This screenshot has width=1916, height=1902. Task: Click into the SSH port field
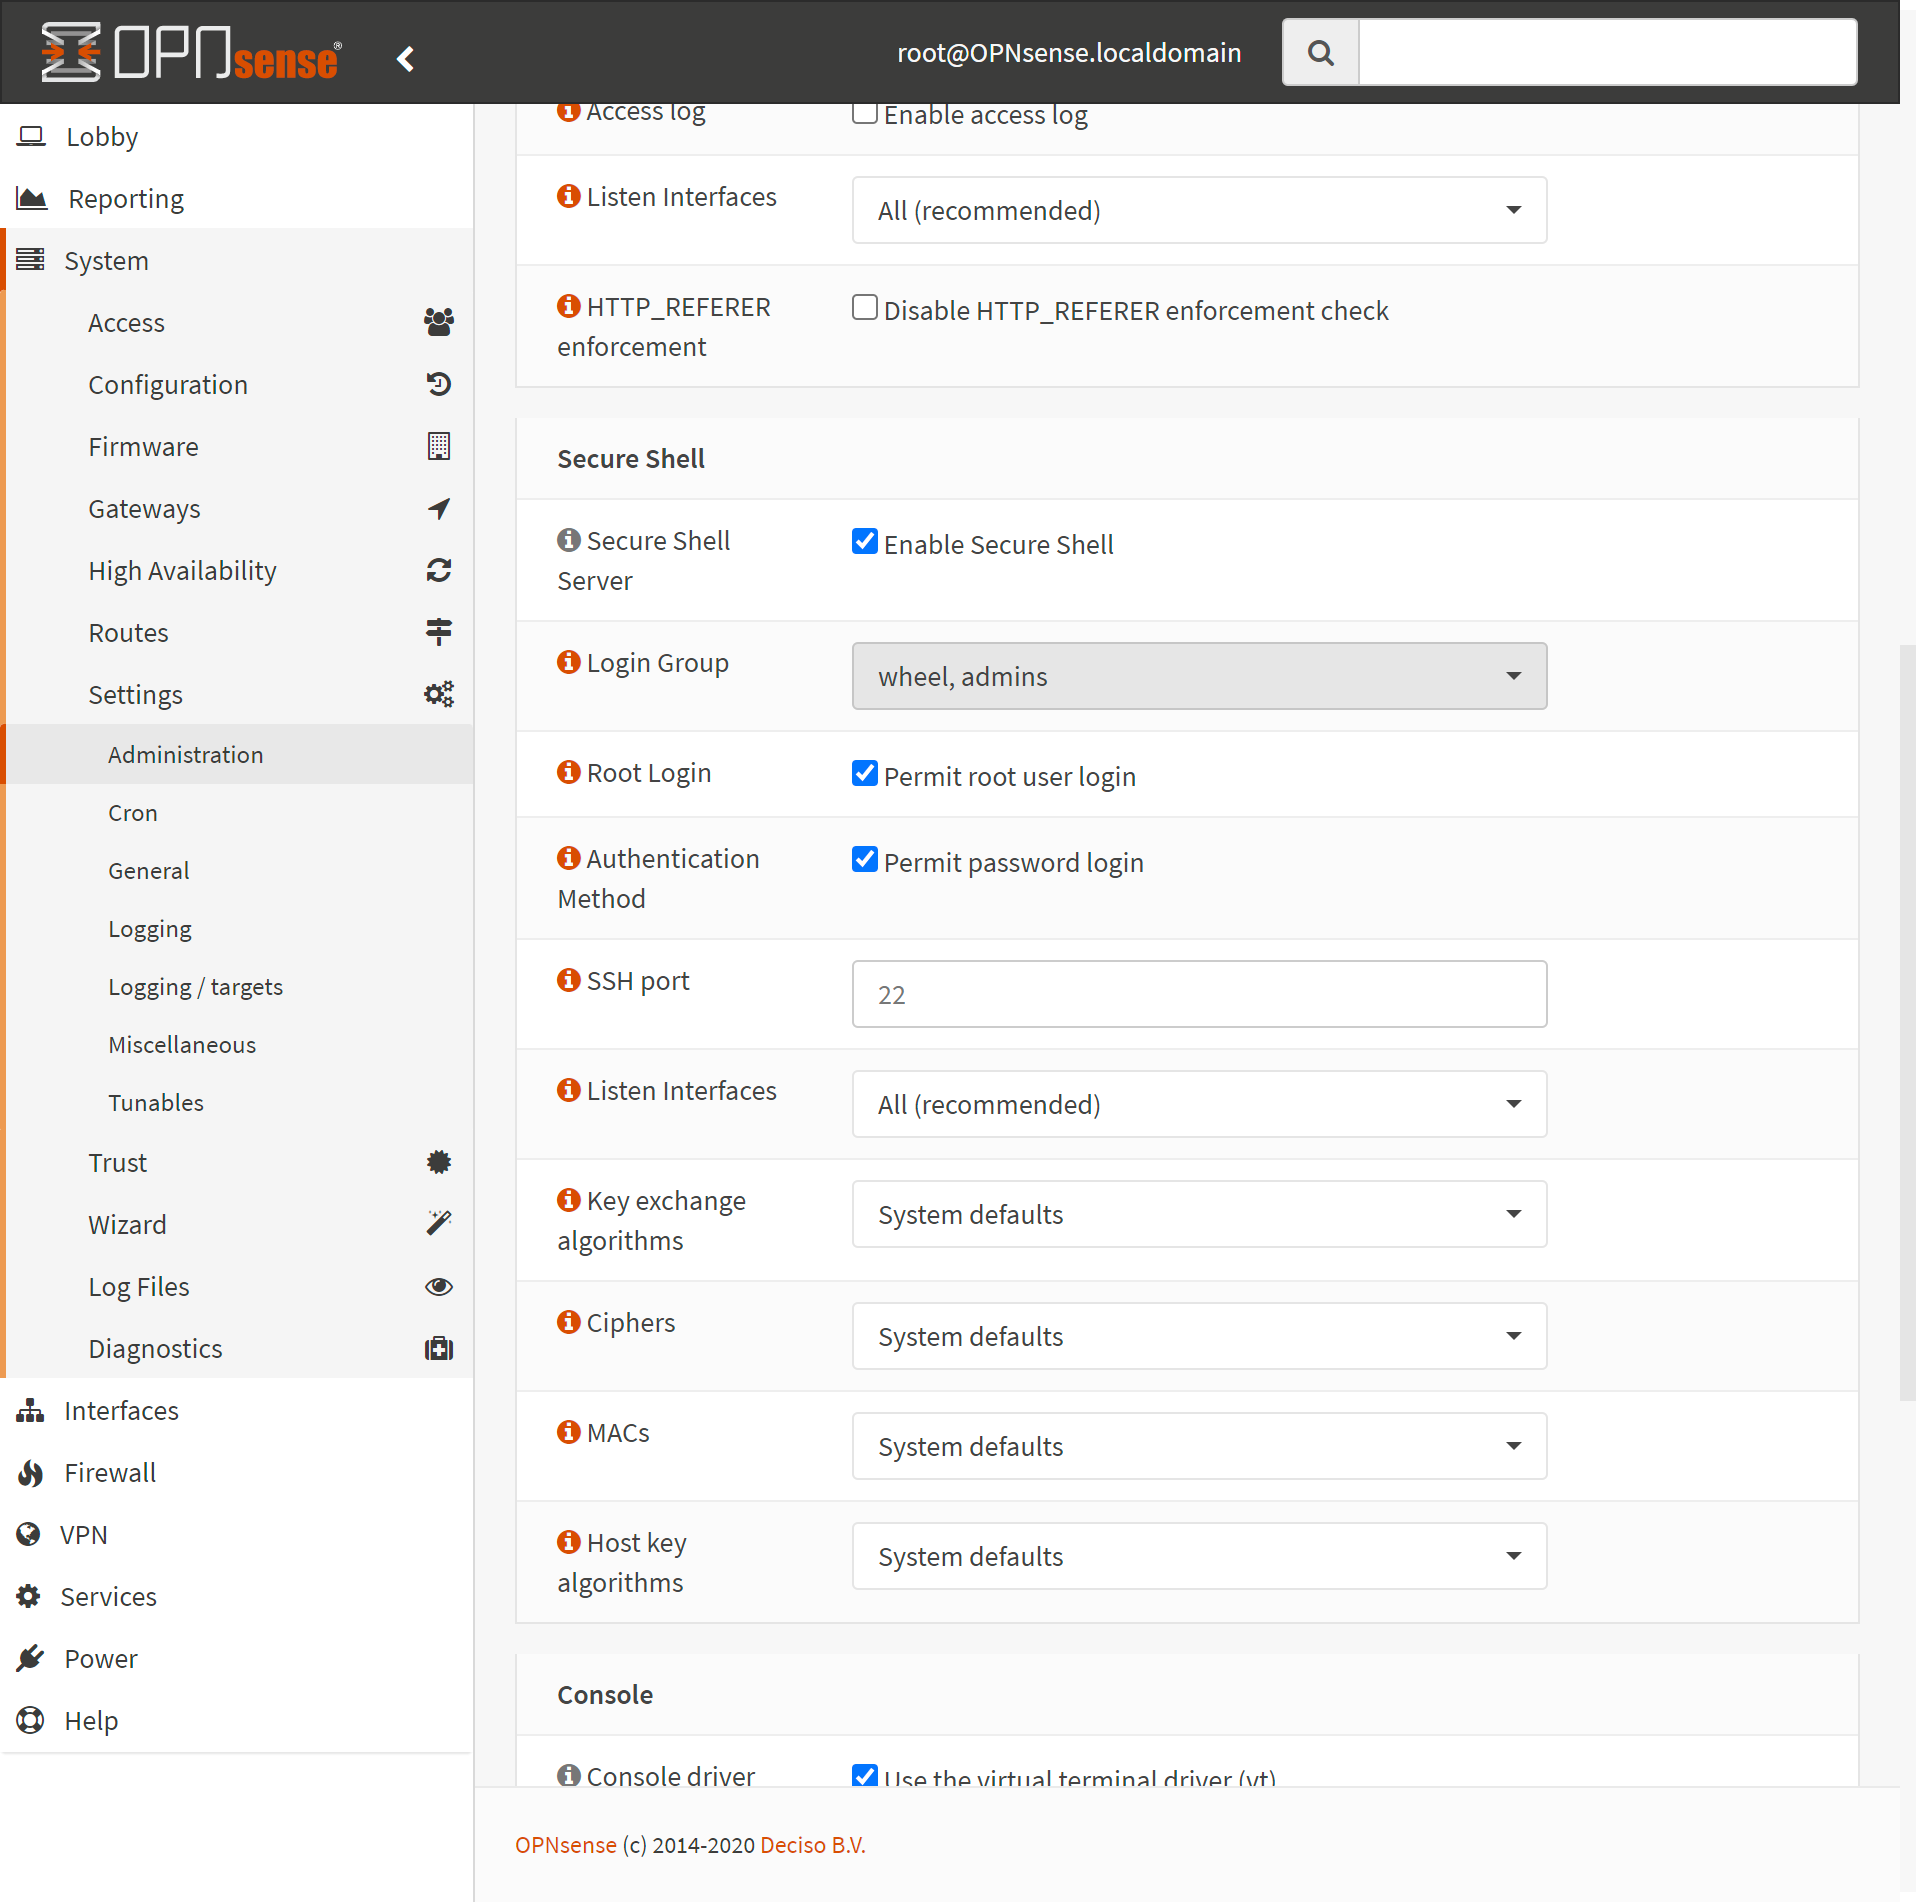click(1198, 994)
